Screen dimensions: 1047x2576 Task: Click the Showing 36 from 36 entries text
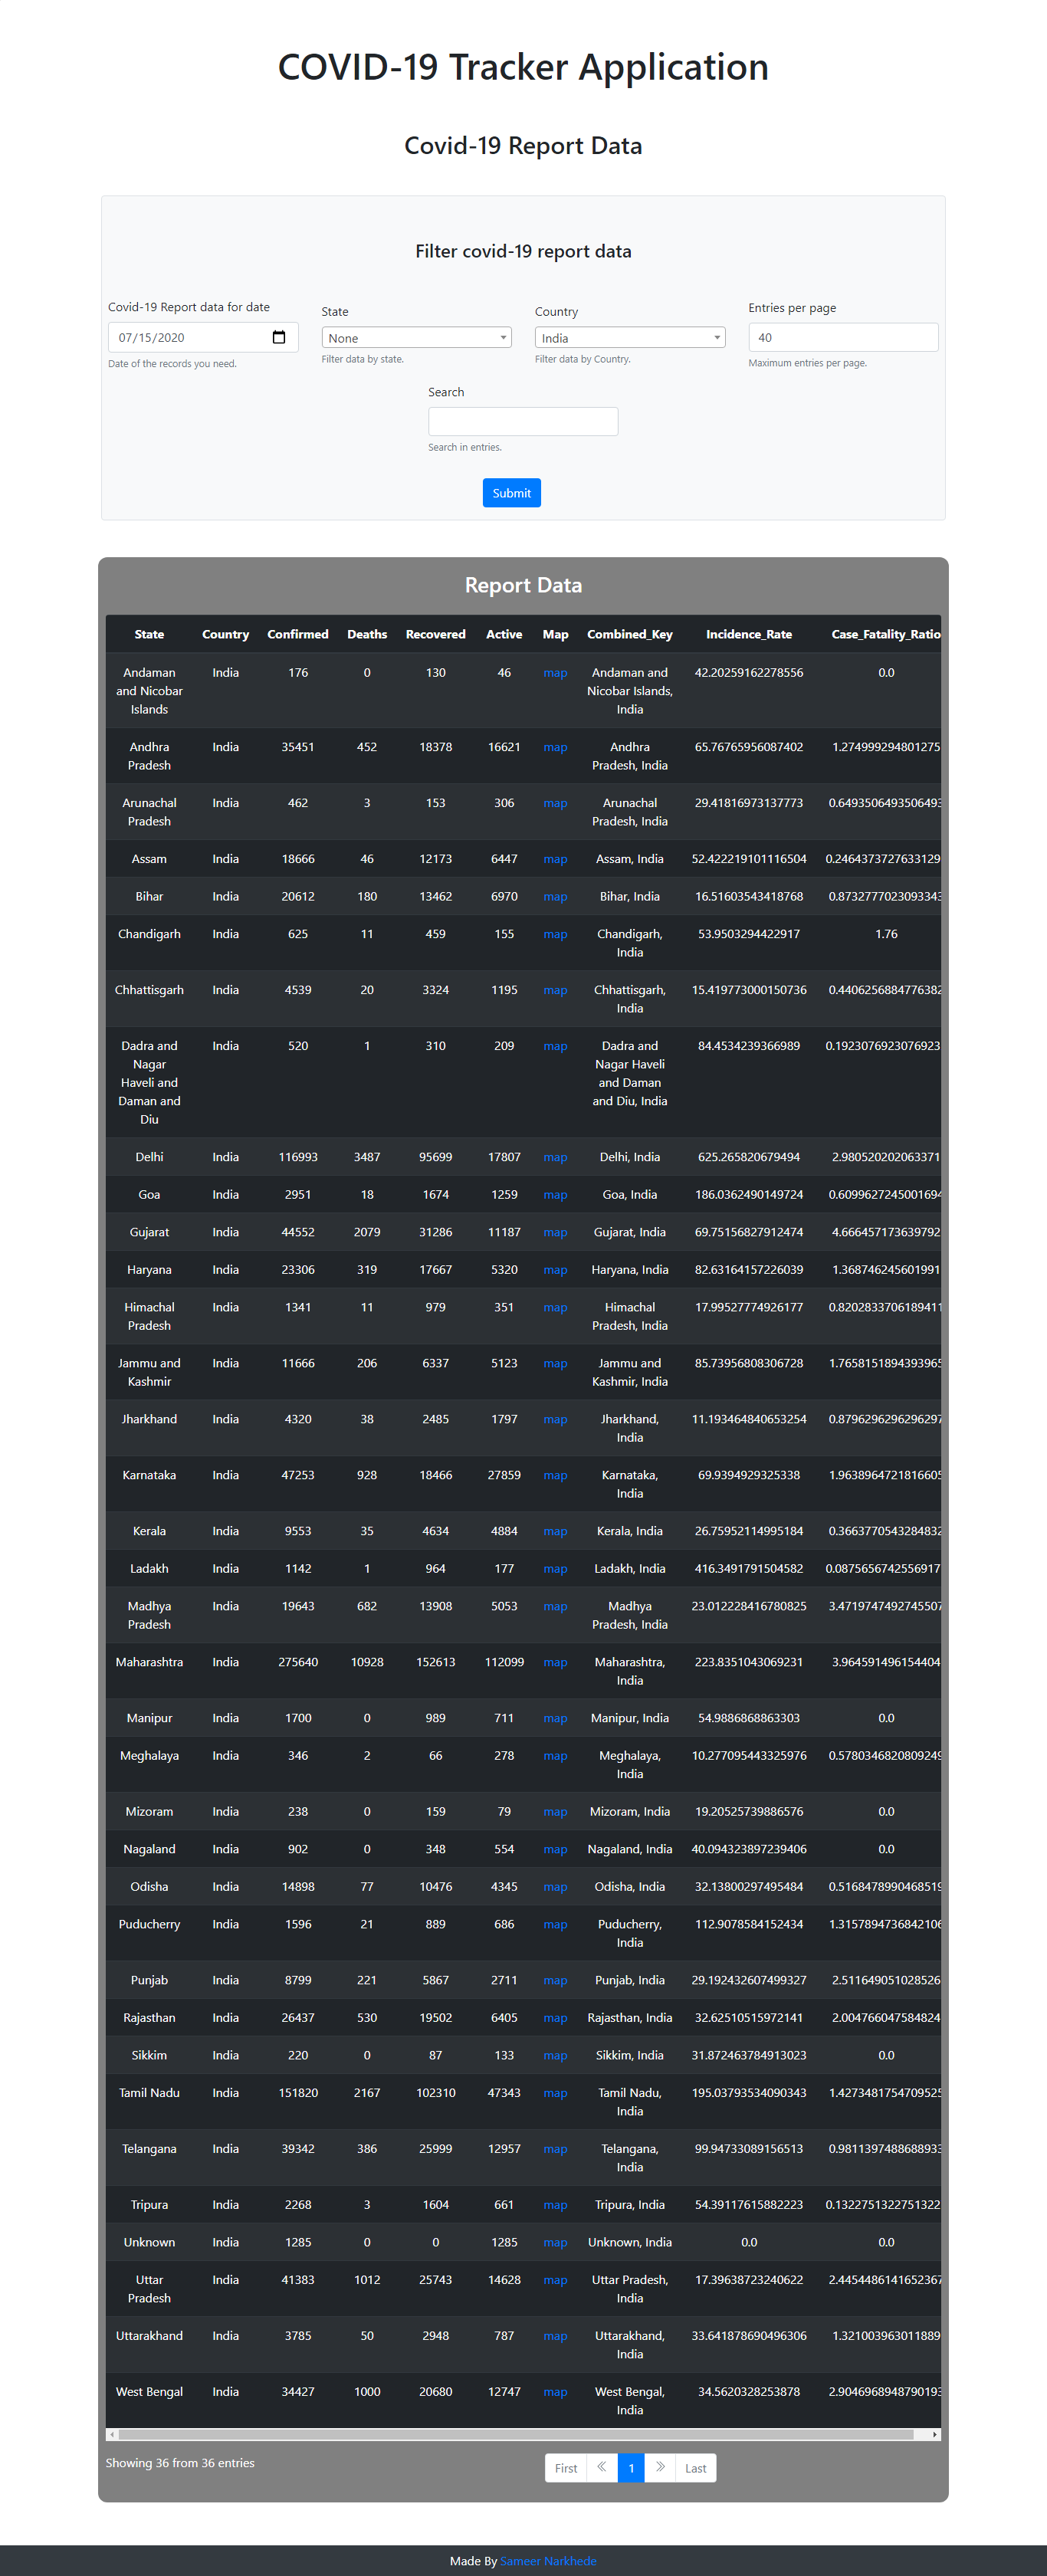(x=180, y=2463)
